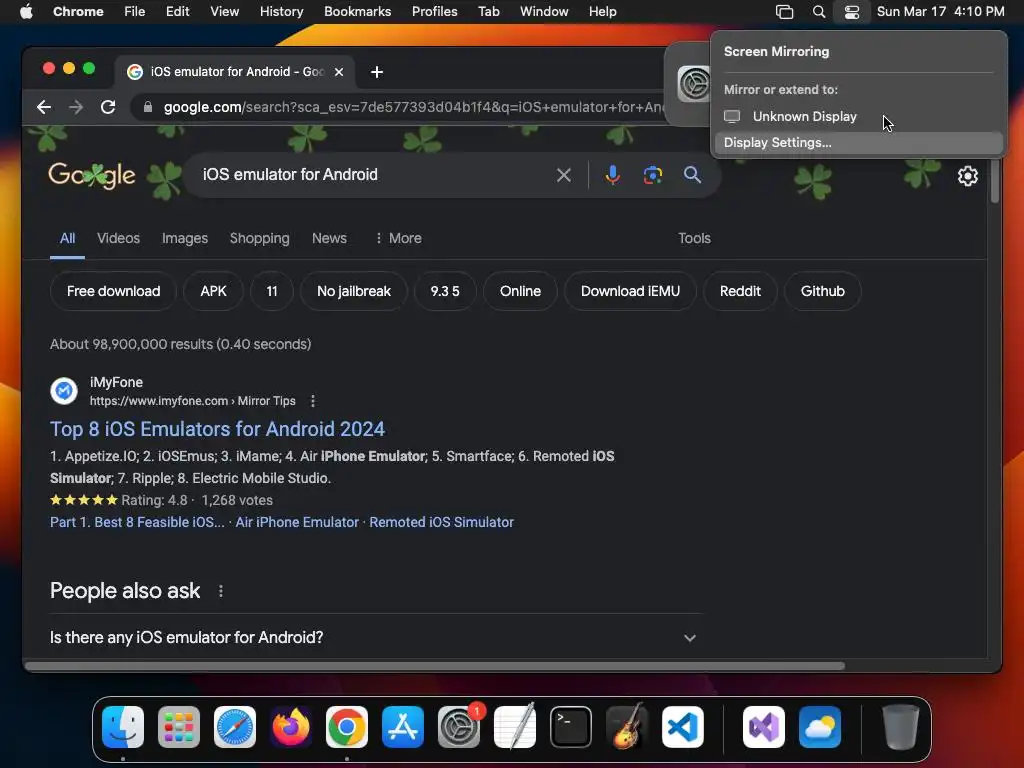The width and height of the screenshot is (1024, 768).
Task: Open Finder from the Dock
Action: point(123,727)
